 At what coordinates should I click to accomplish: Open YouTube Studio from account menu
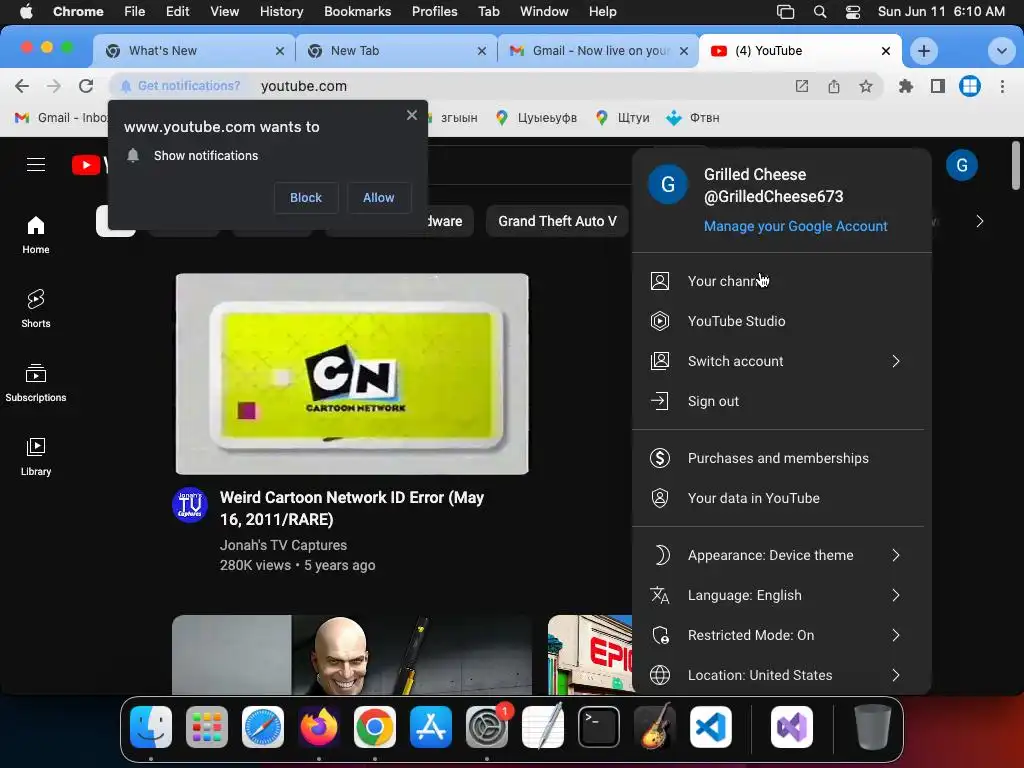pos(781,321)
